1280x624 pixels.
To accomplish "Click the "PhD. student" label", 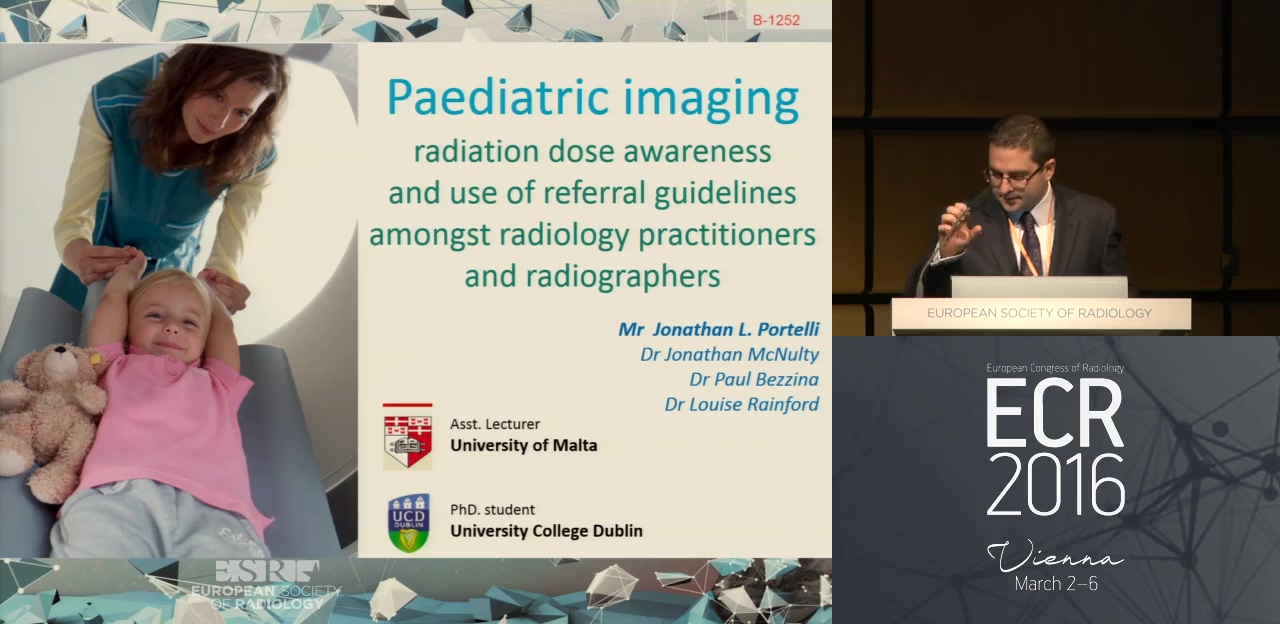I will point(492,510).
